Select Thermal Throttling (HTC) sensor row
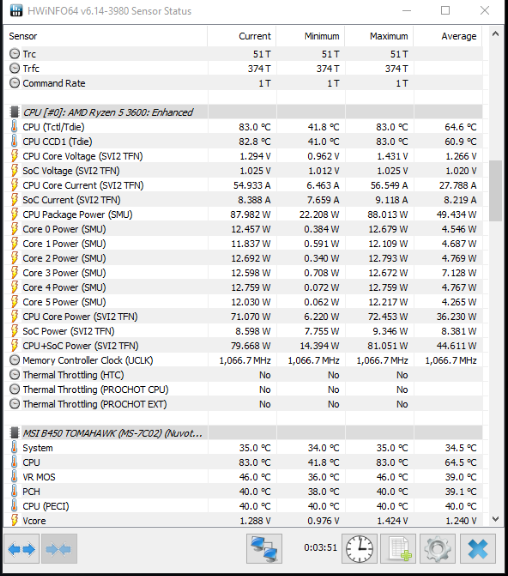 (x=245, y=375)
